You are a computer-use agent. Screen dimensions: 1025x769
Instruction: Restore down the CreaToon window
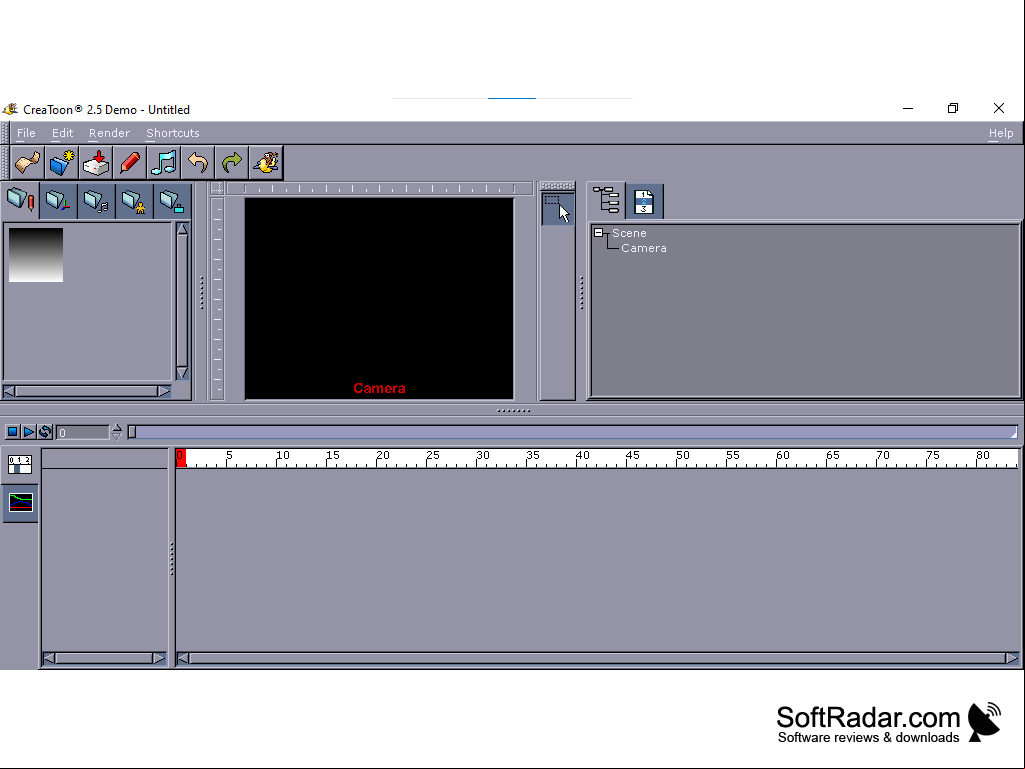coord(953,109)
